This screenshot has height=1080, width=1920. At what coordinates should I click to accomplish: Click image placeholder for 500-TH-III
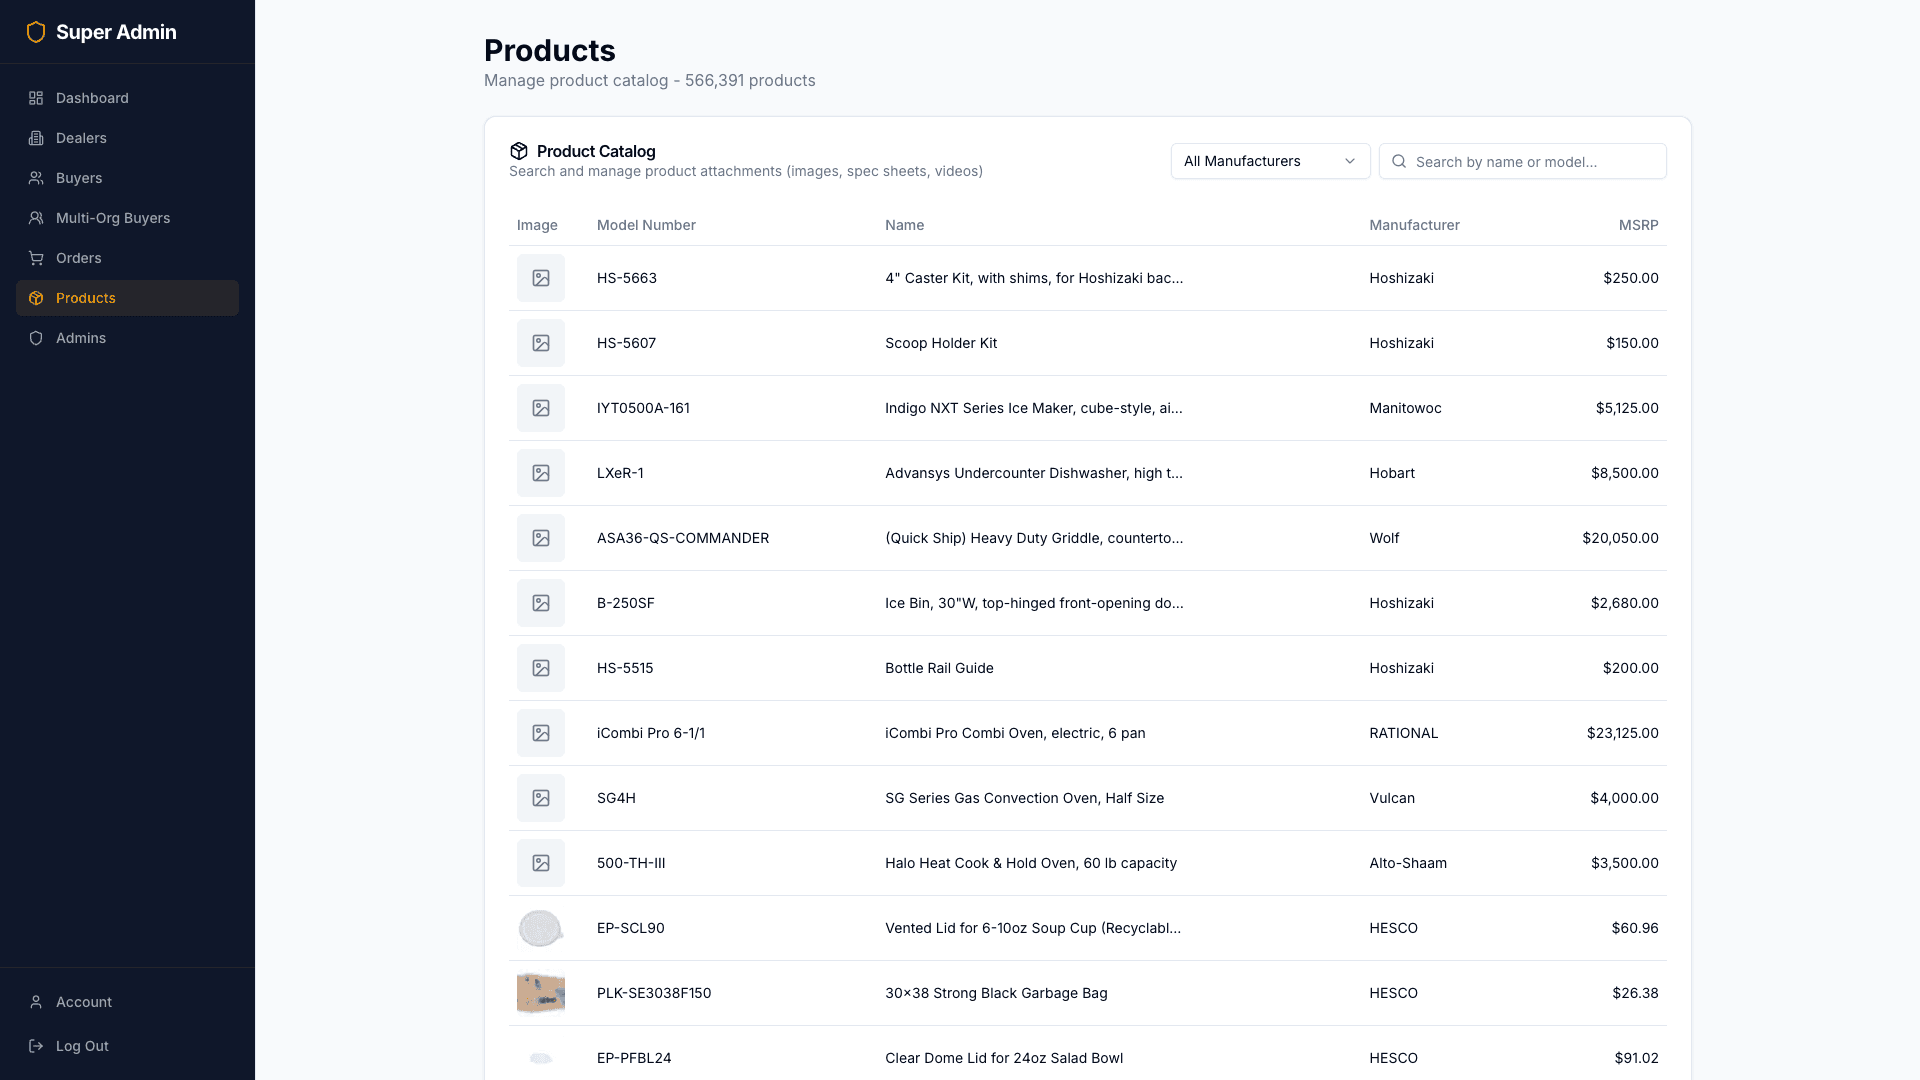(x=541, y=863)
